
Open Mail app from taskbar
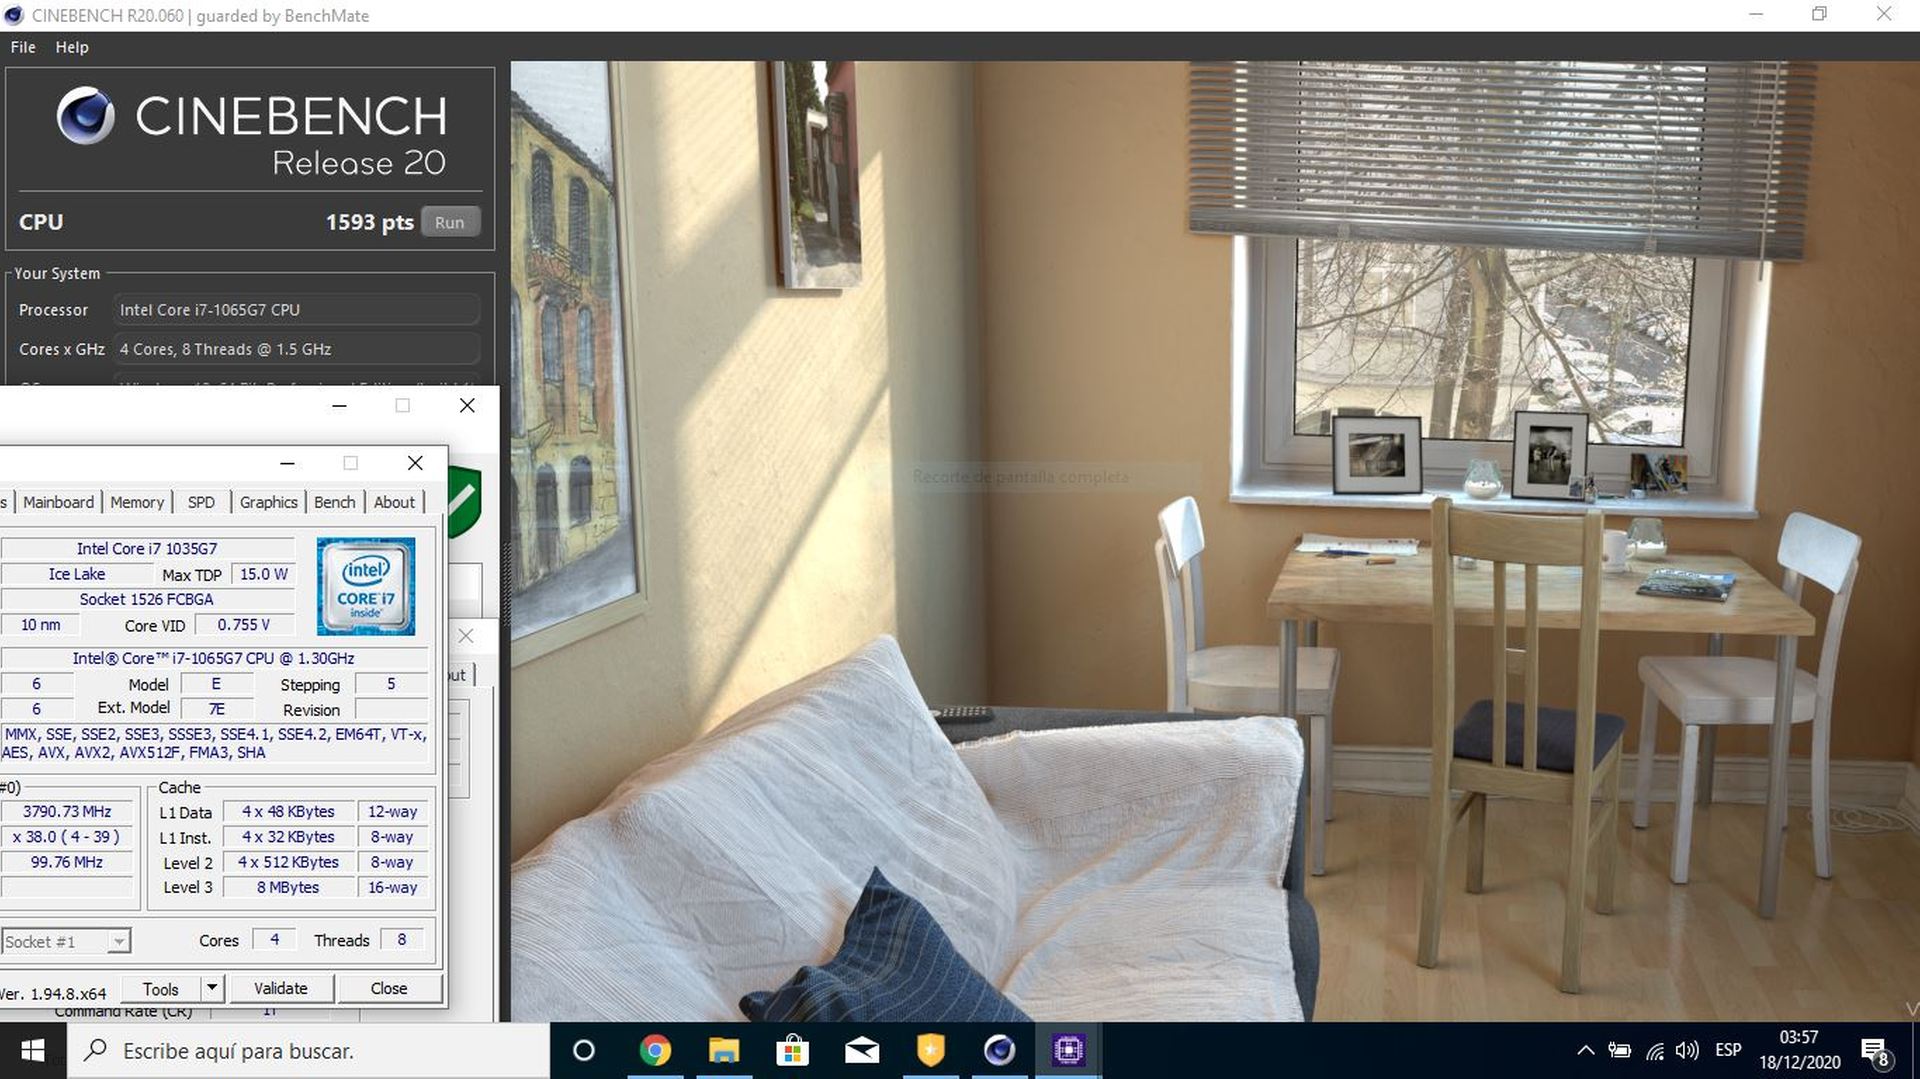[862, 1051]
